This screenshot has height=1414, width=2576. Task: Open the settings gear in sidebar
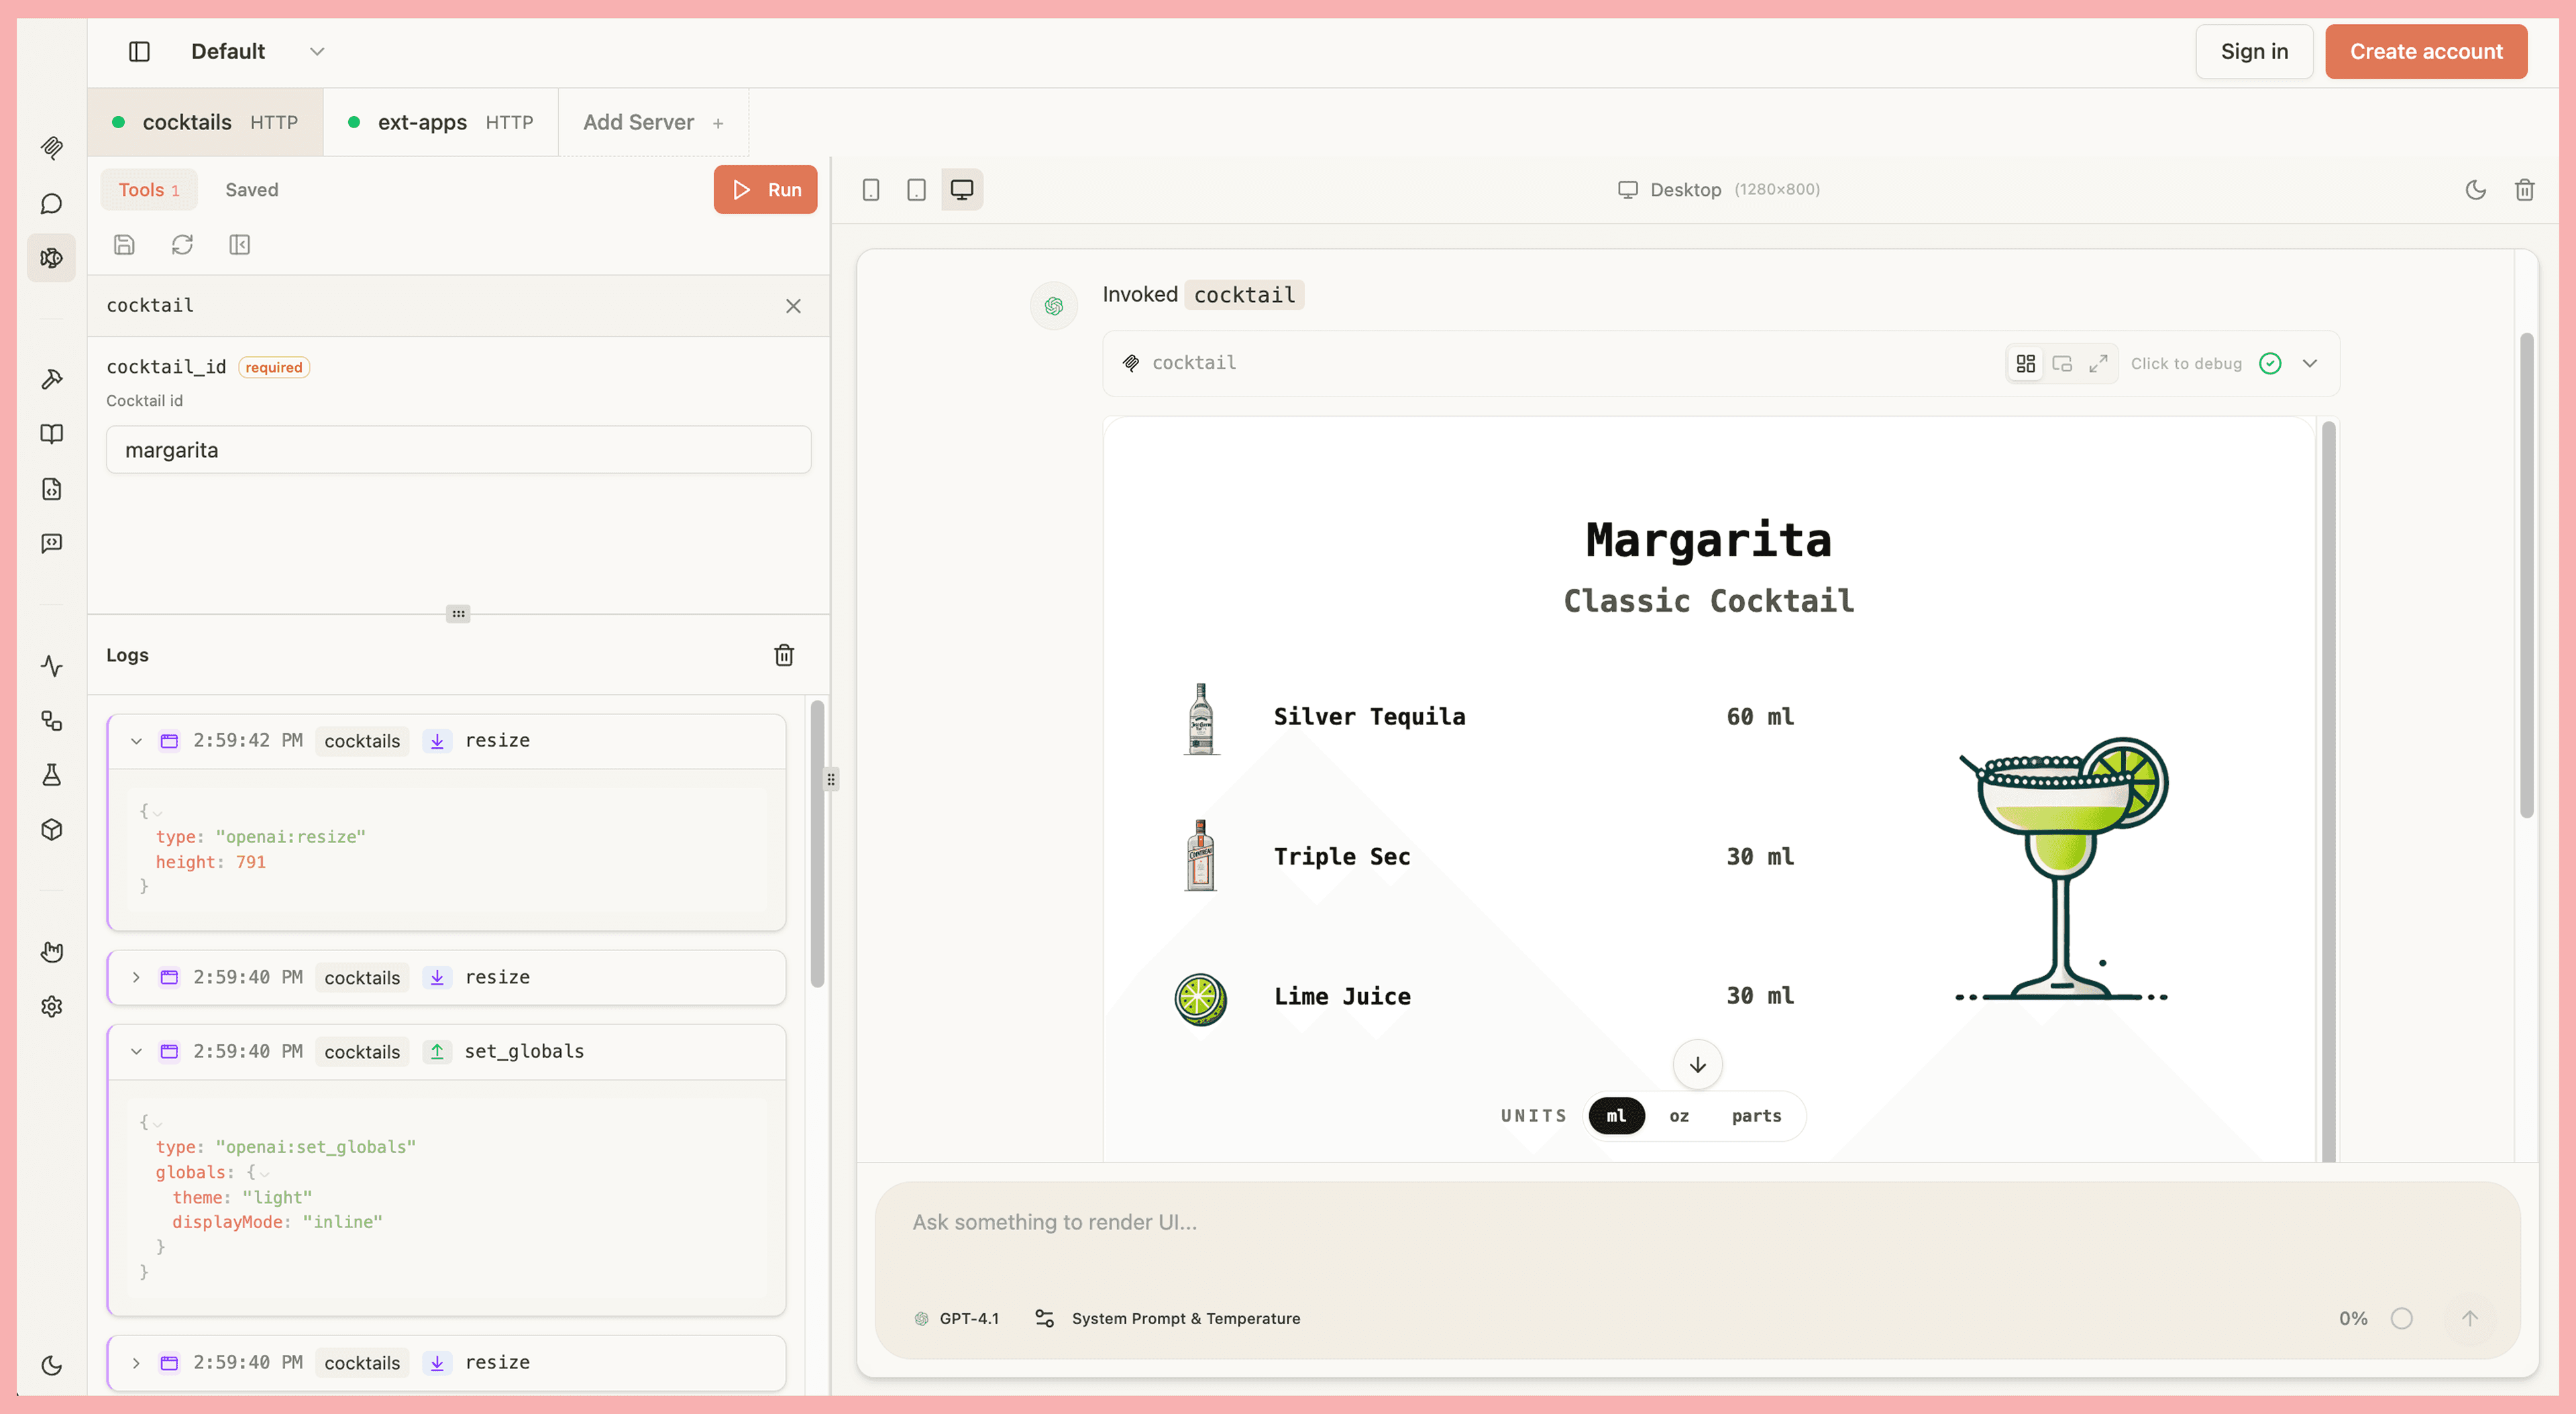pyautogui.click(x=52, y=1006)
